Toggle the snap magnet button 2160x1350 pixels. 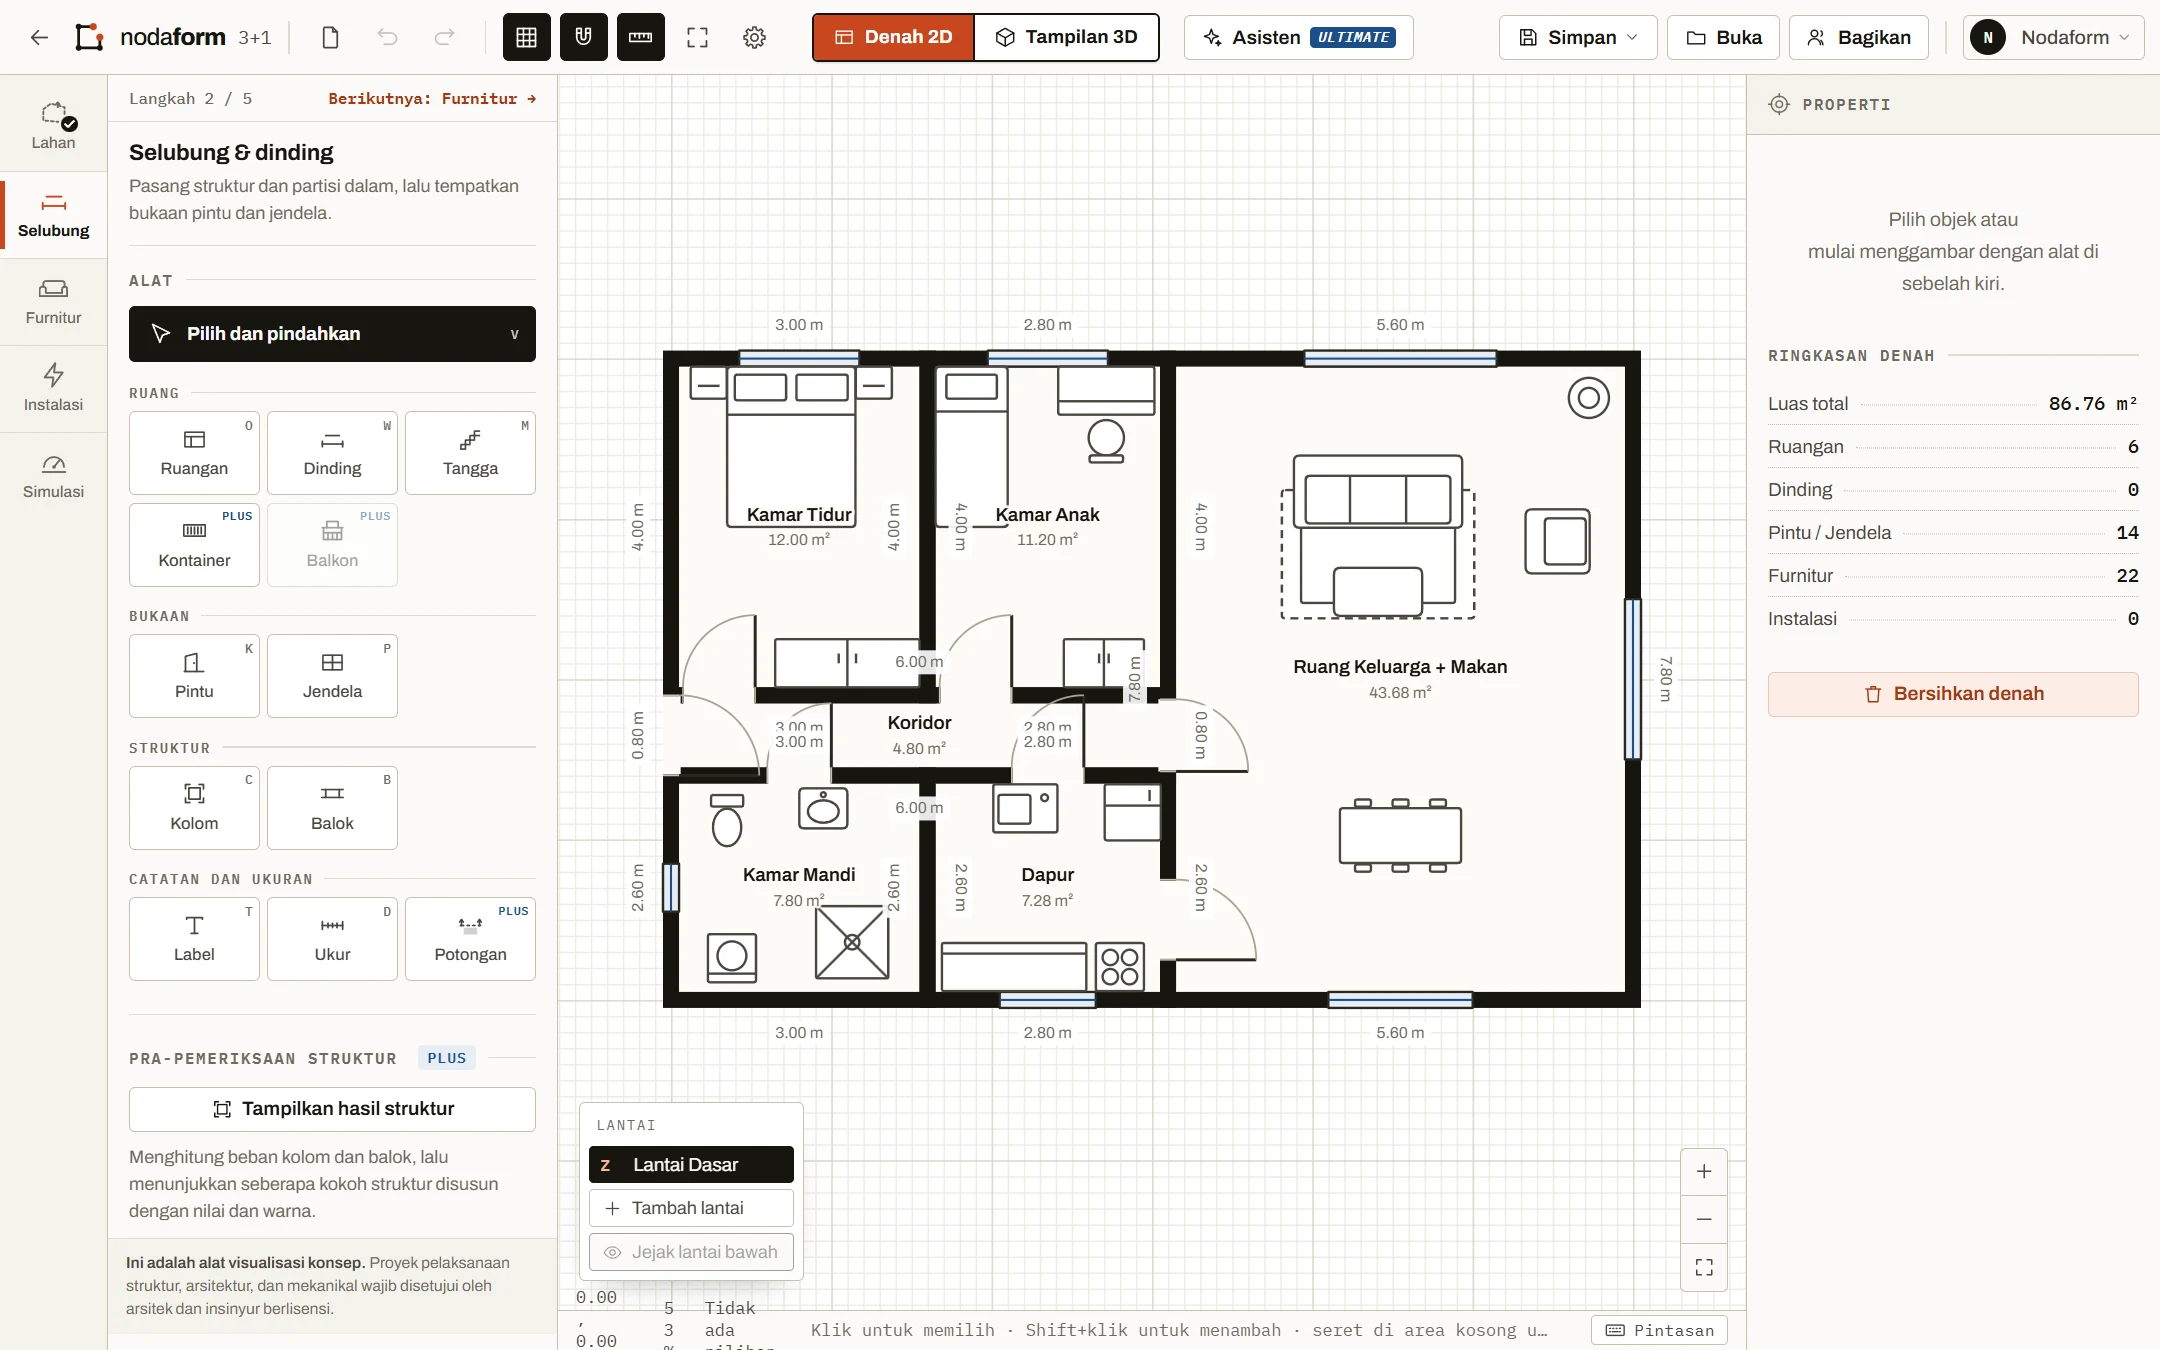coord(584,38)
